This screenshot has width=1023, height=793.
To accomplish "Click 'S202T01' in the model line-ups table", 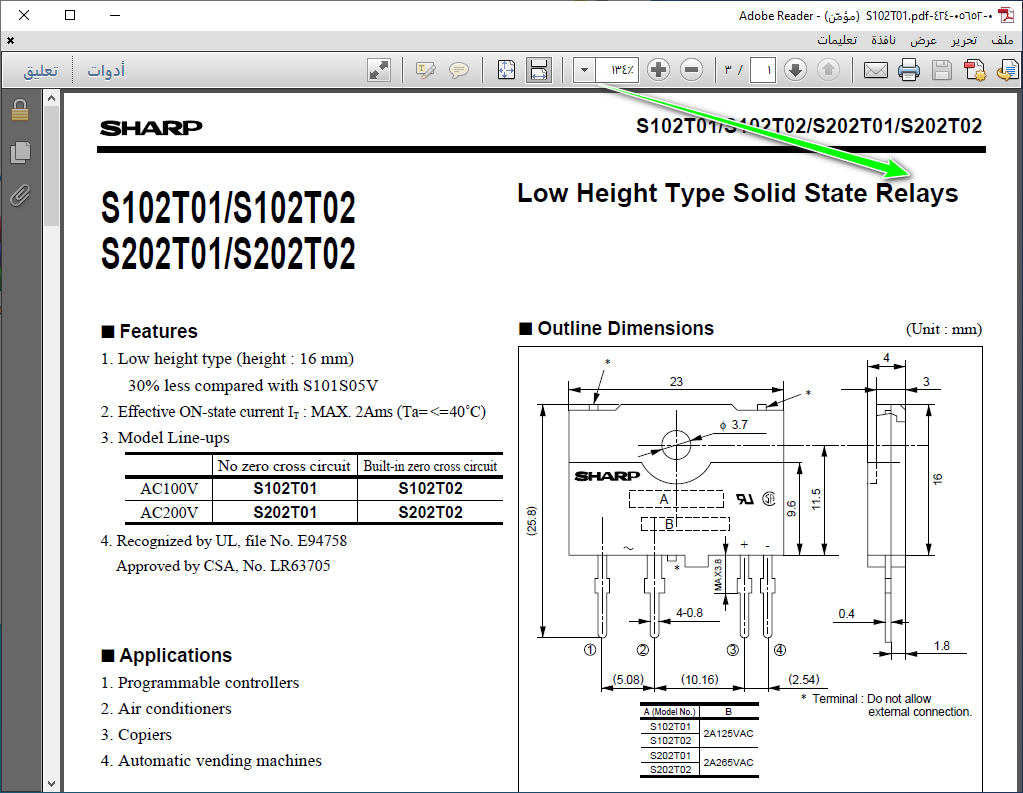I will (x=285, y=512).
